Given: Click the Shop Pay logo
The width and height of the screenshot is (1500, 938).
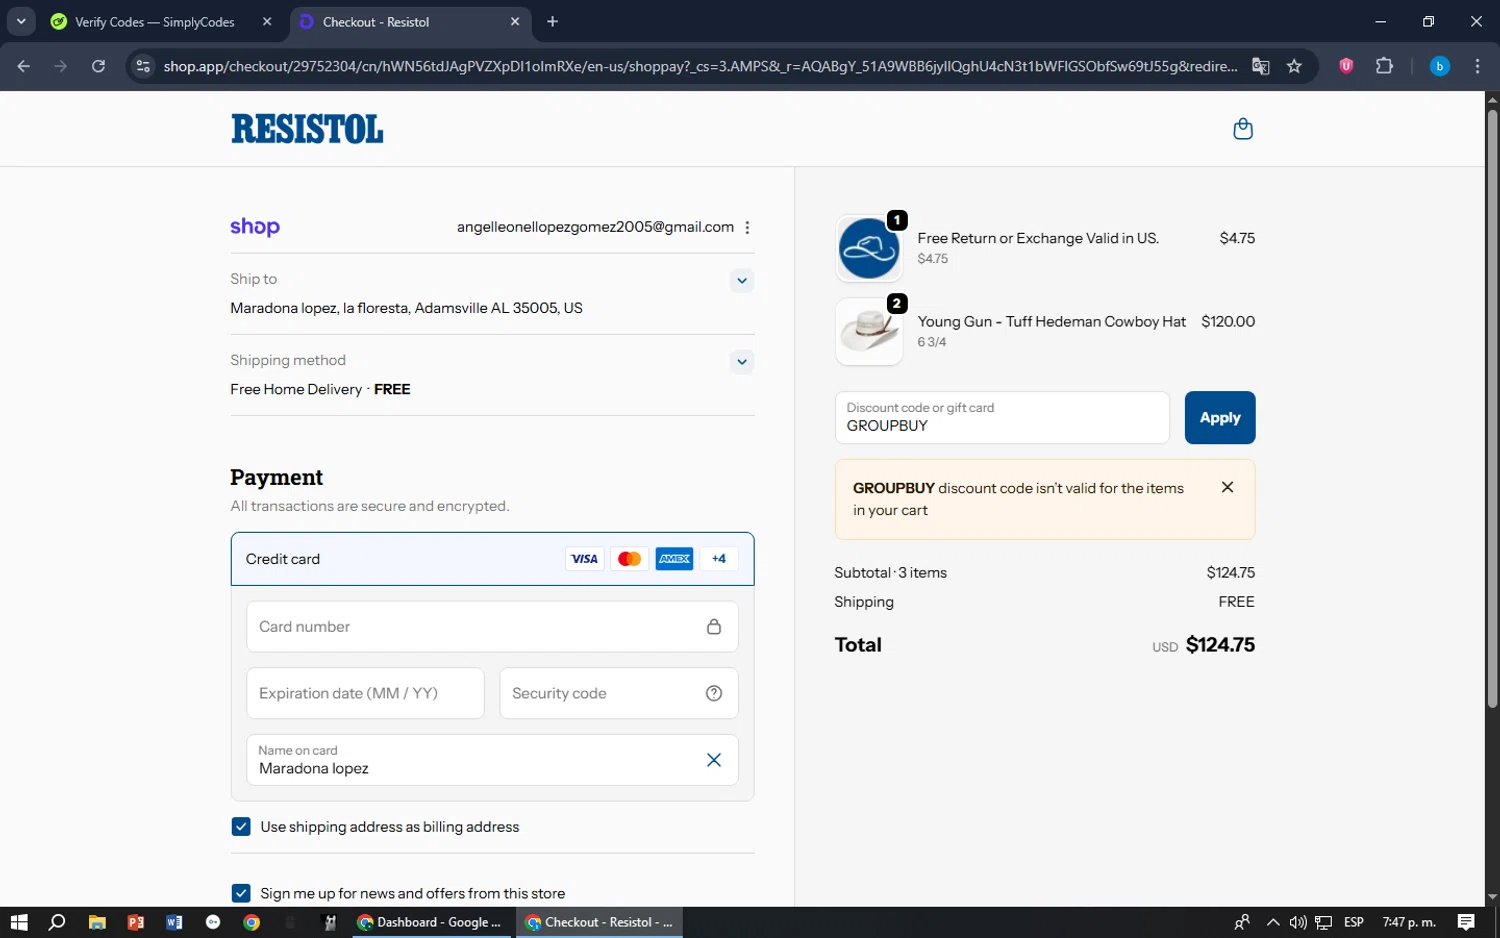Looking at the screenshot, I should 255,227.
